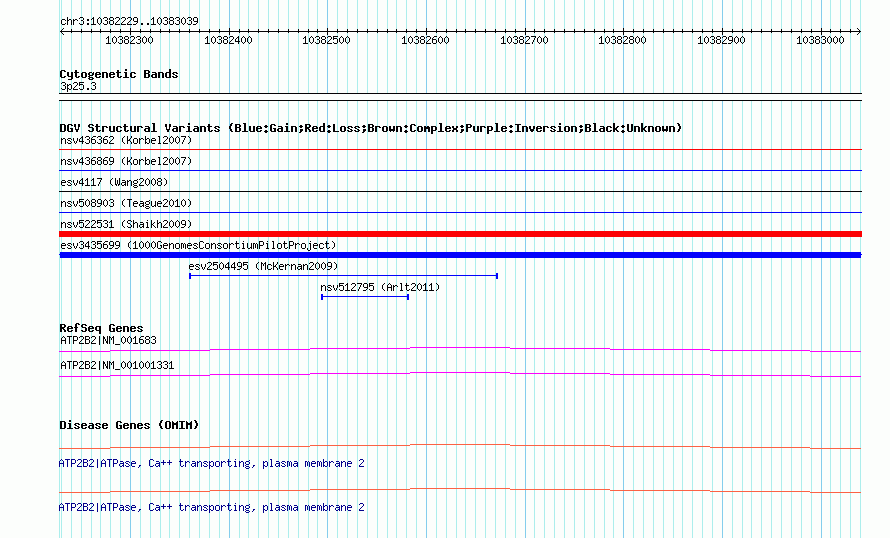This screenshot has width=890, height=538.
Task: Open variant nsv436869 (Korbel2007)
Action: [126, 161]
